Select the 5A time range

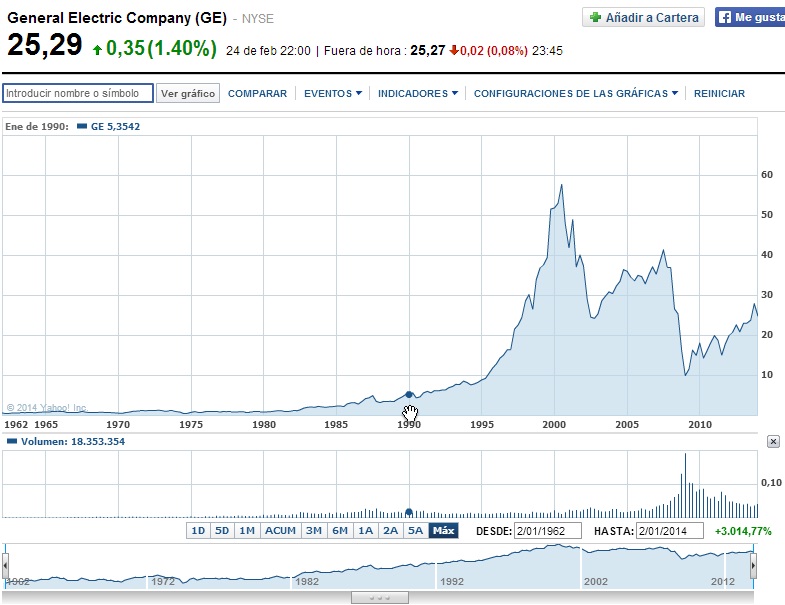416,530
